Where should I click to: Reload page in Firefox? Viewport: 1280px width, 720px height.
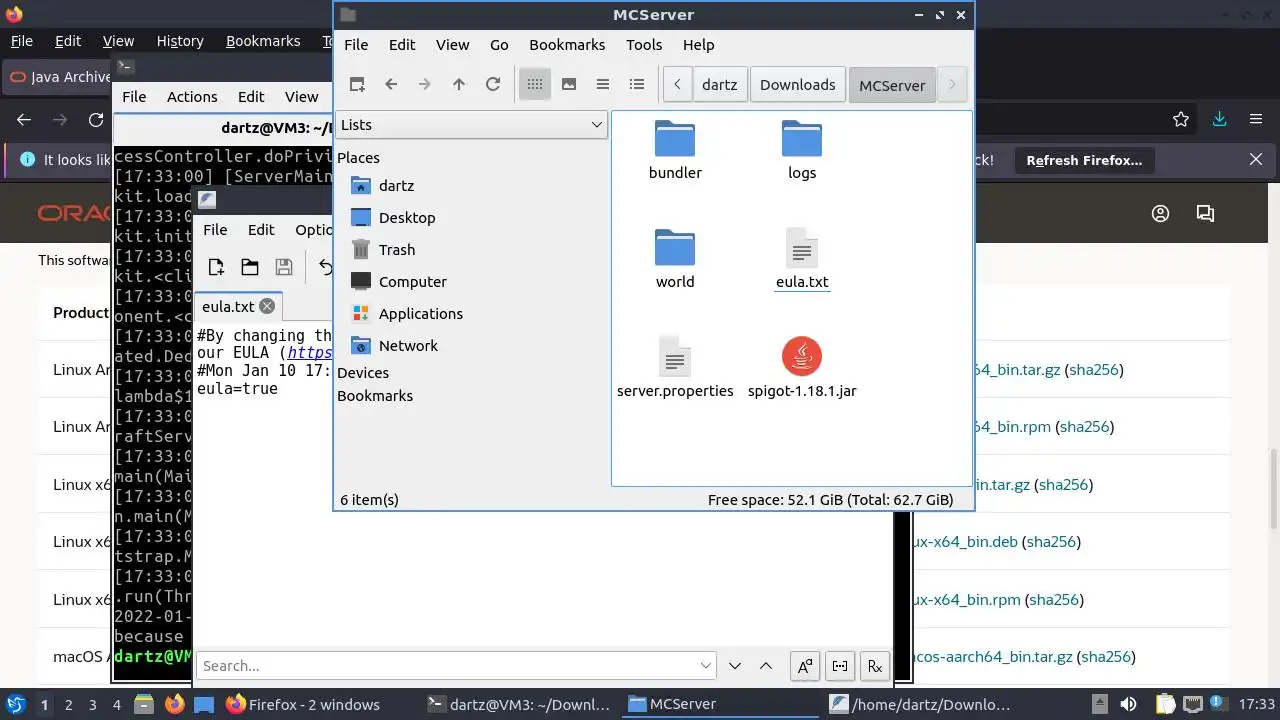coord(96,119)
